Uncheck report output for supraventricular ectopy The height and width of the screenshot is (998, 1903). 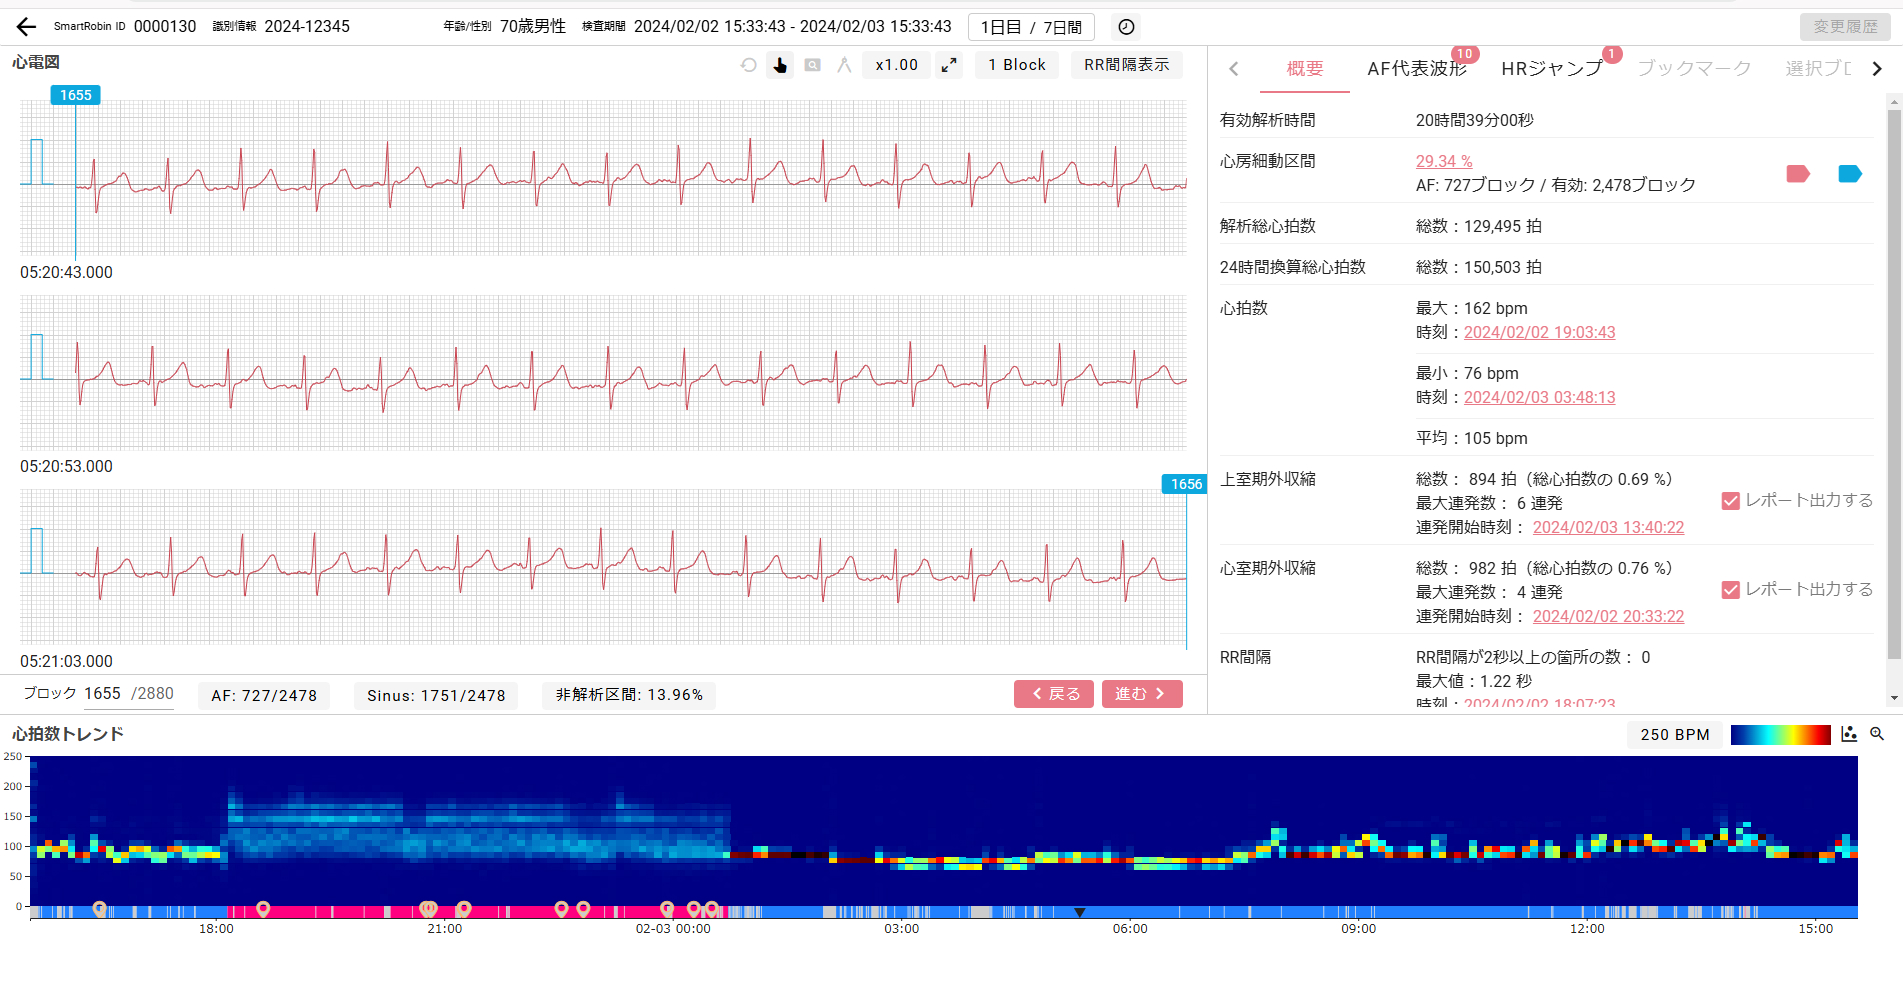(1731, 501)
